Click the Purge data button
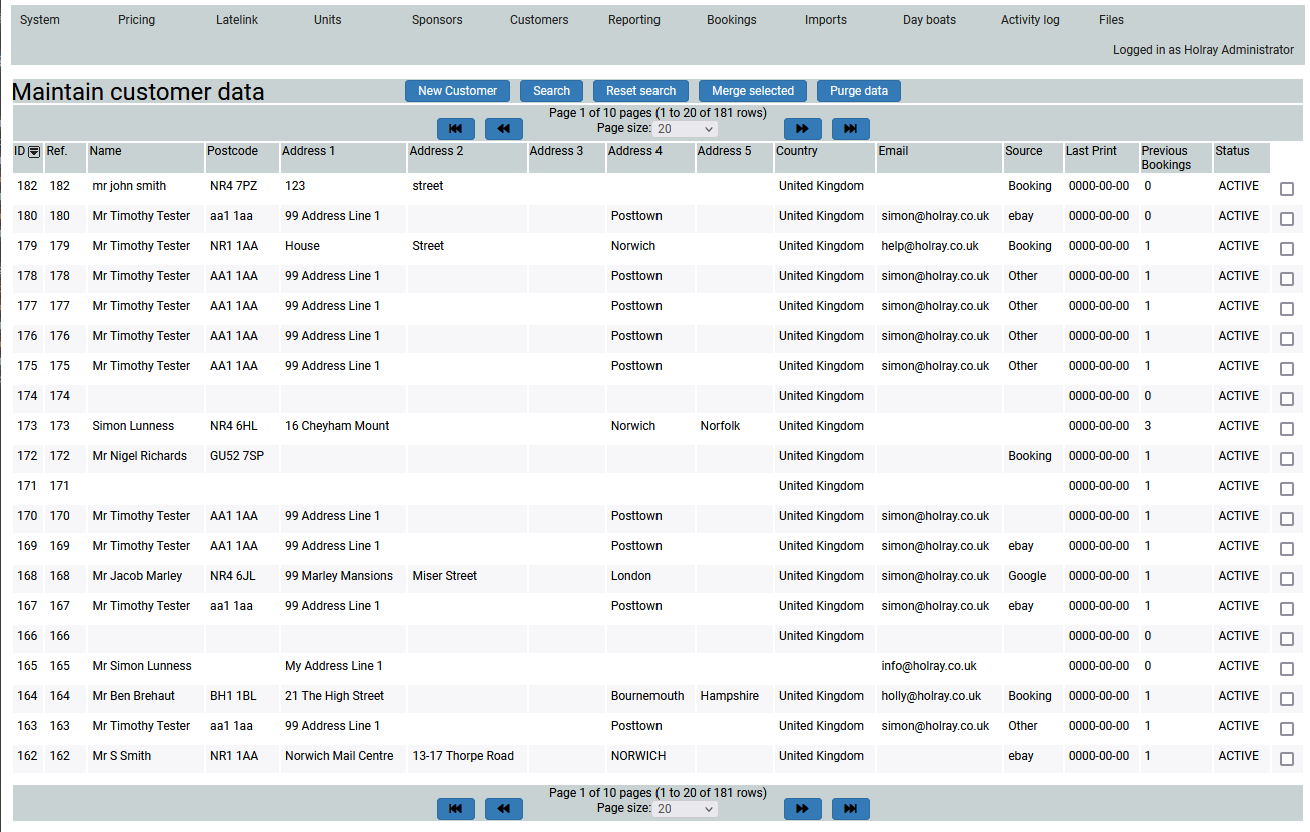Screen dimensions: 1310x832 tap(859, 91)
